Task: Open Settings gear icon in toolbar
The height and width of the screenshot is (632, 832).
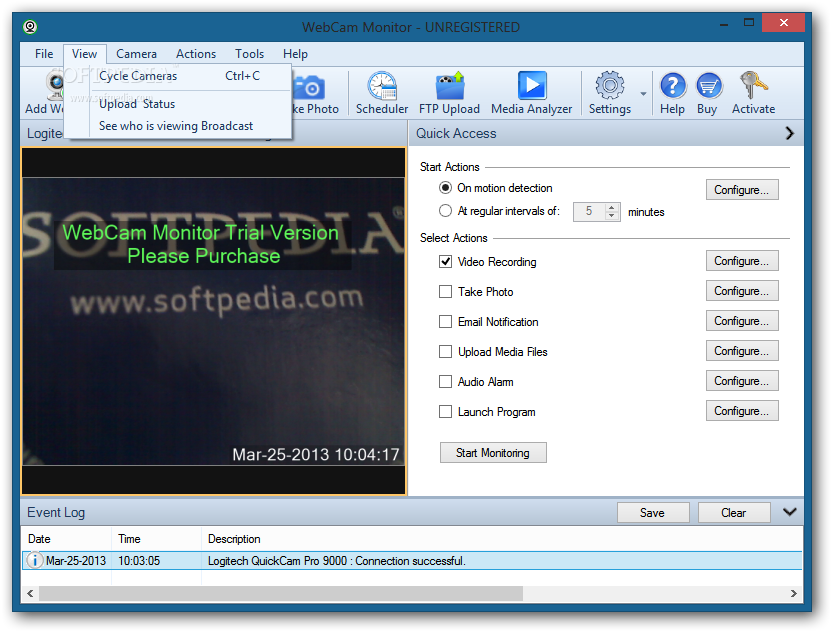Action: pos(610,85)
